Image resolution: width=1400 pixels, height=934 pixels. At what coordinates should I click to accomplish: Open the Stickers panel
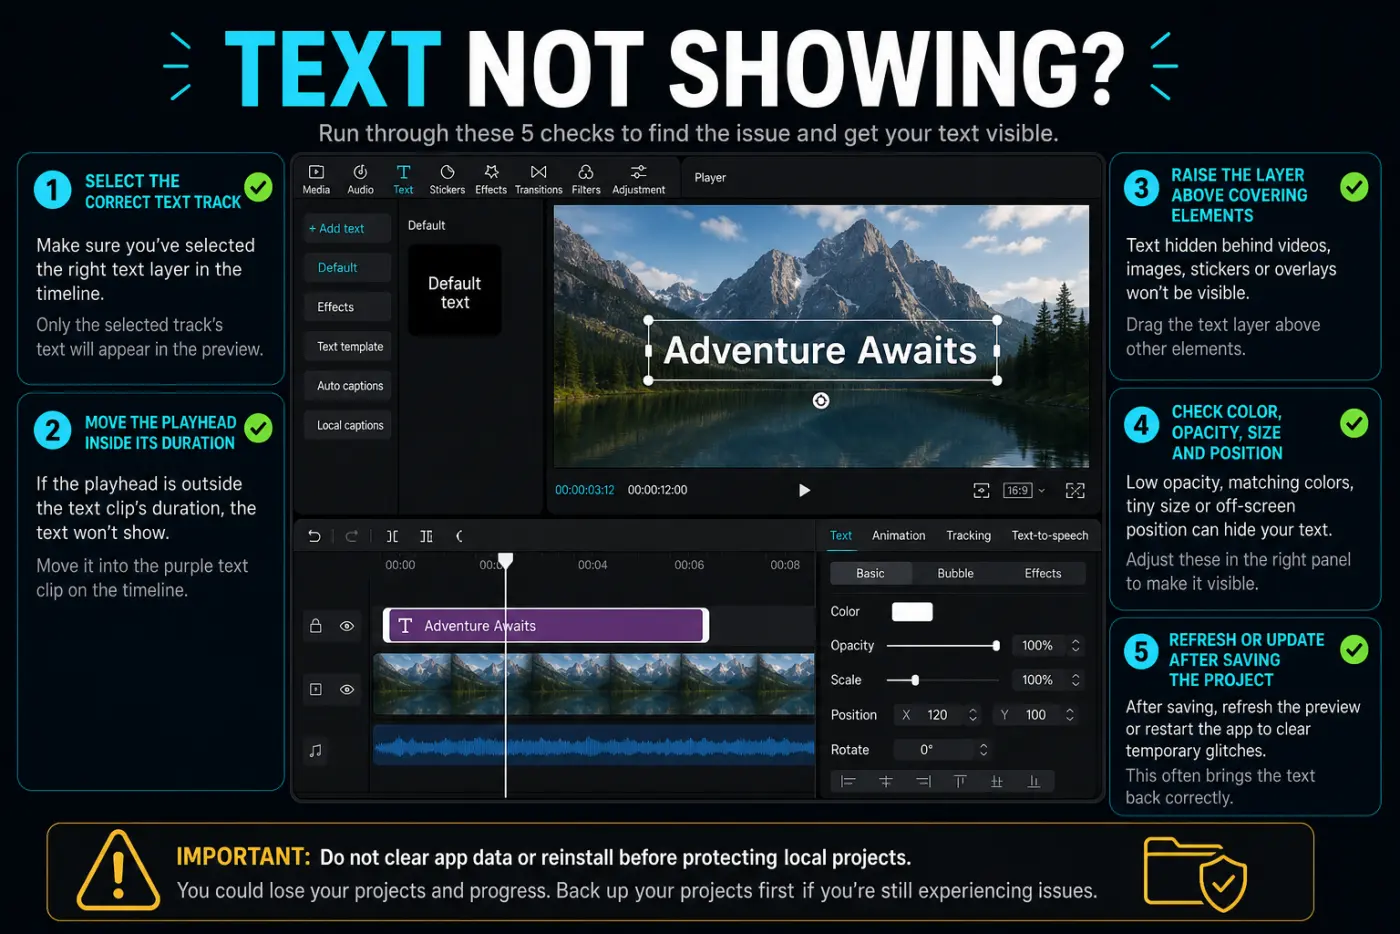[447, 179]
